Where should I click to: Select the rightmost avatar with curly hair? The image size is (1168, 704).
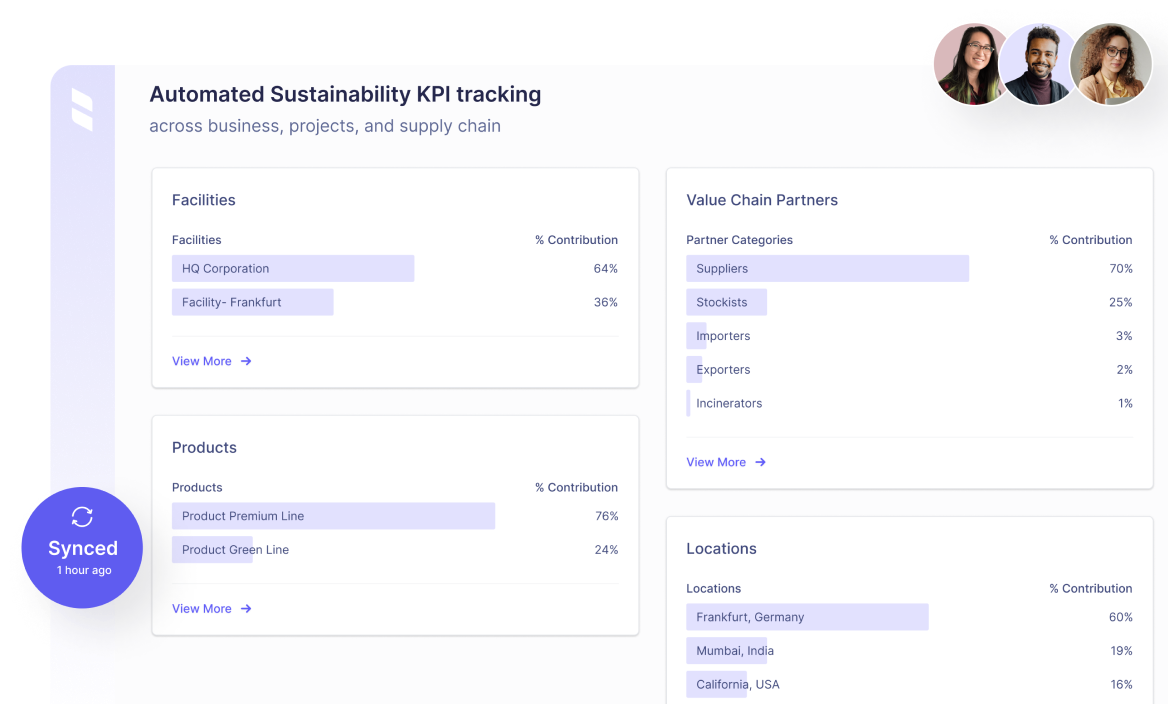1111,64
